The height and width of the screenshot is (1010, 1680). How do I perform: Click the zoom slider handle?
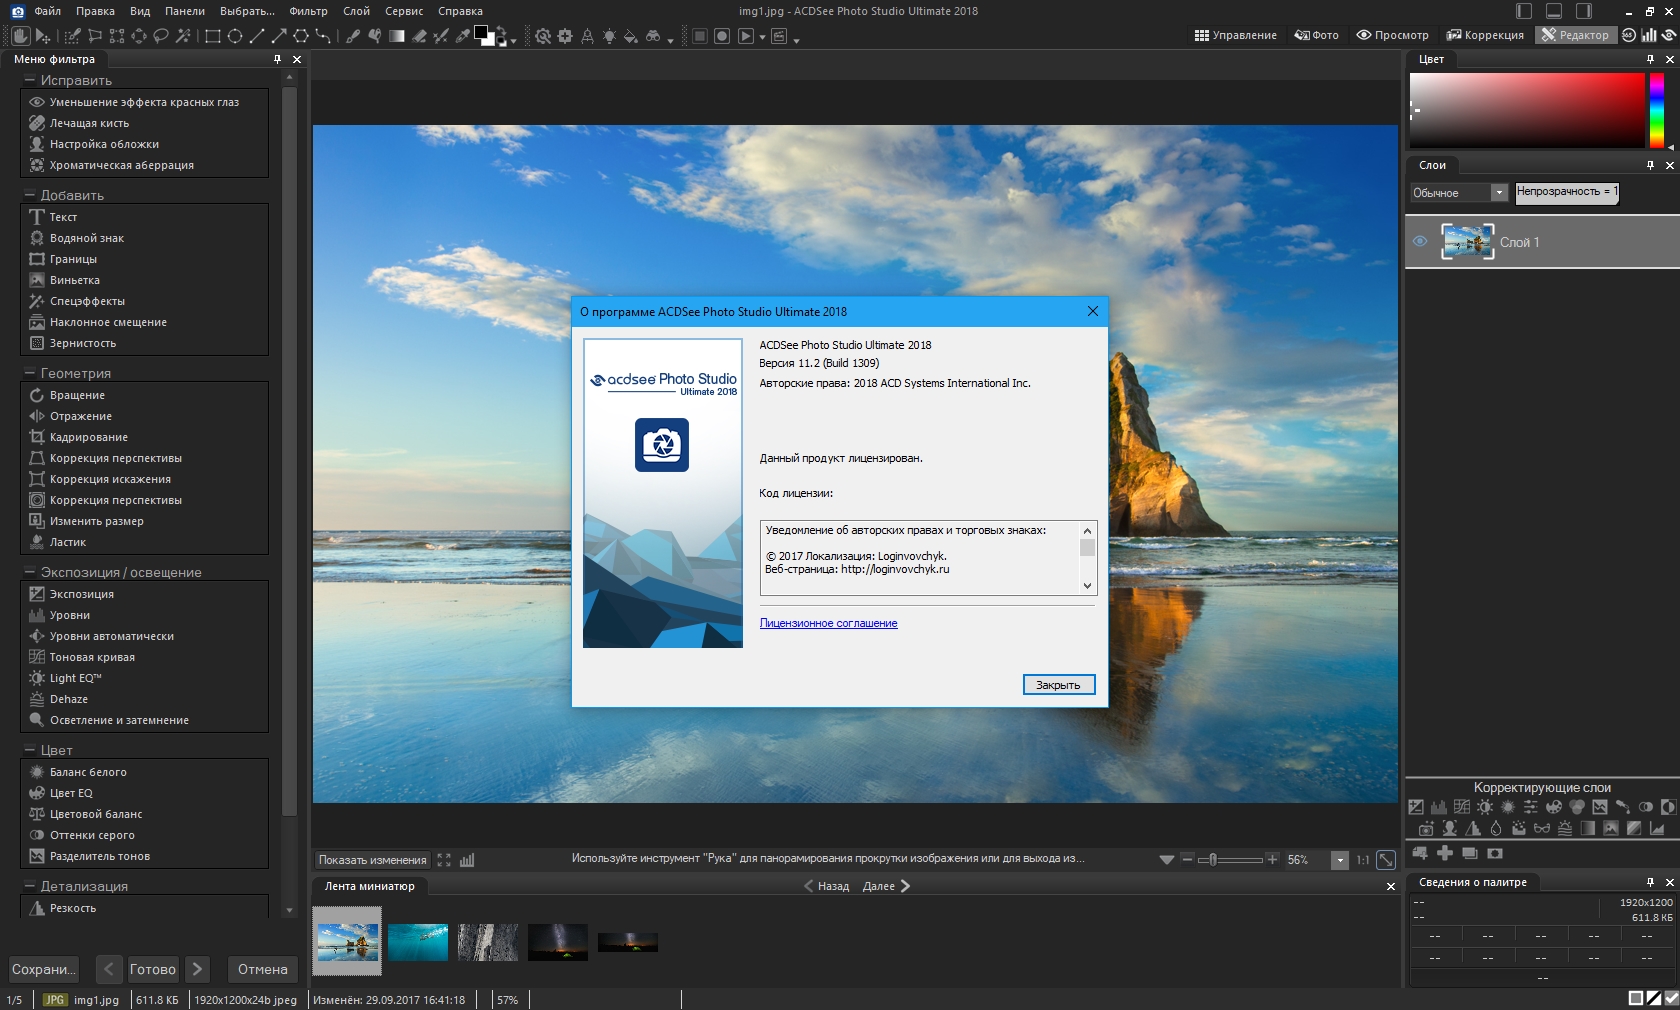pos(1213,859)
